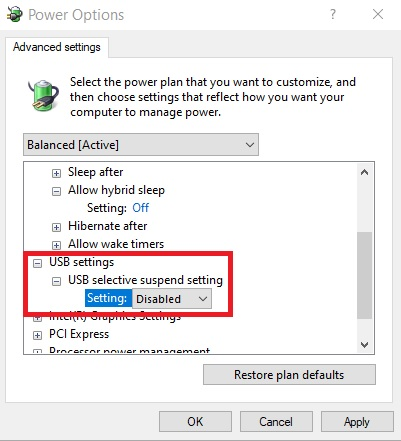This screenshot has height=441, width=401.
Task: Select the Advanced settings tab
Action: tap(57, 47)
